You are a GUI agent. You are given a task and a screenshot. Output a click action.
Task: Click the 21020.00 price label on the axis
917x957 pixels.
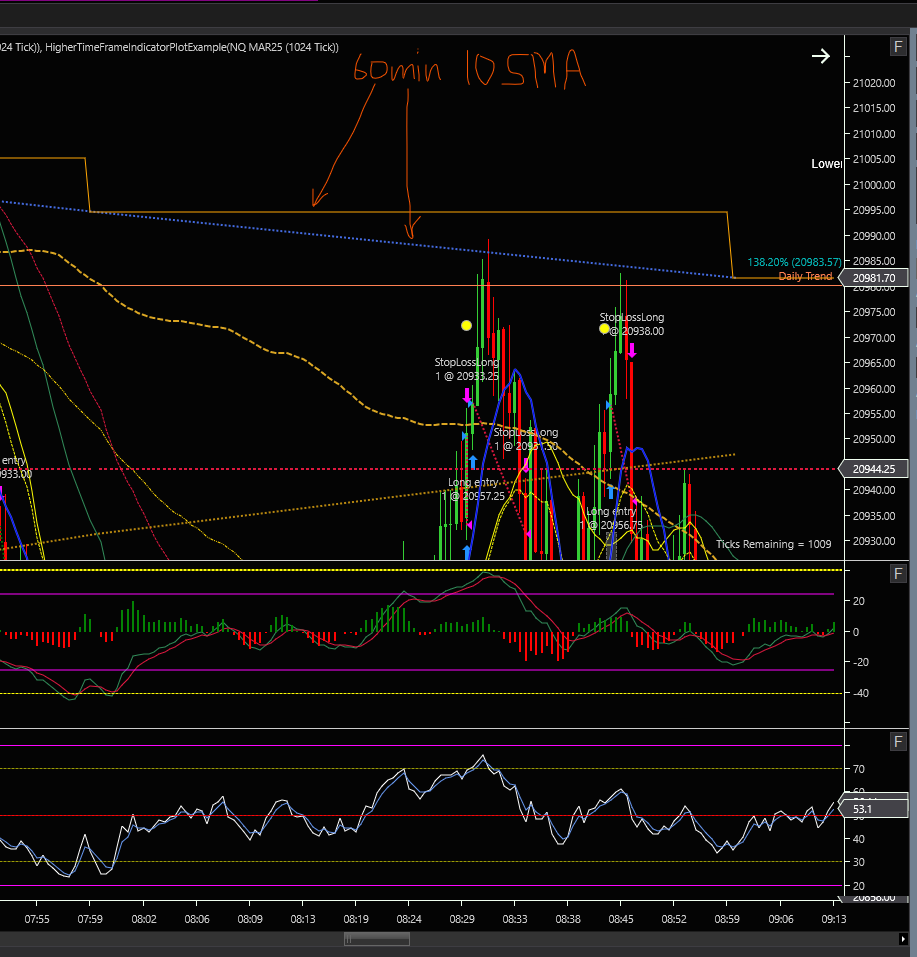click(874, 83)
